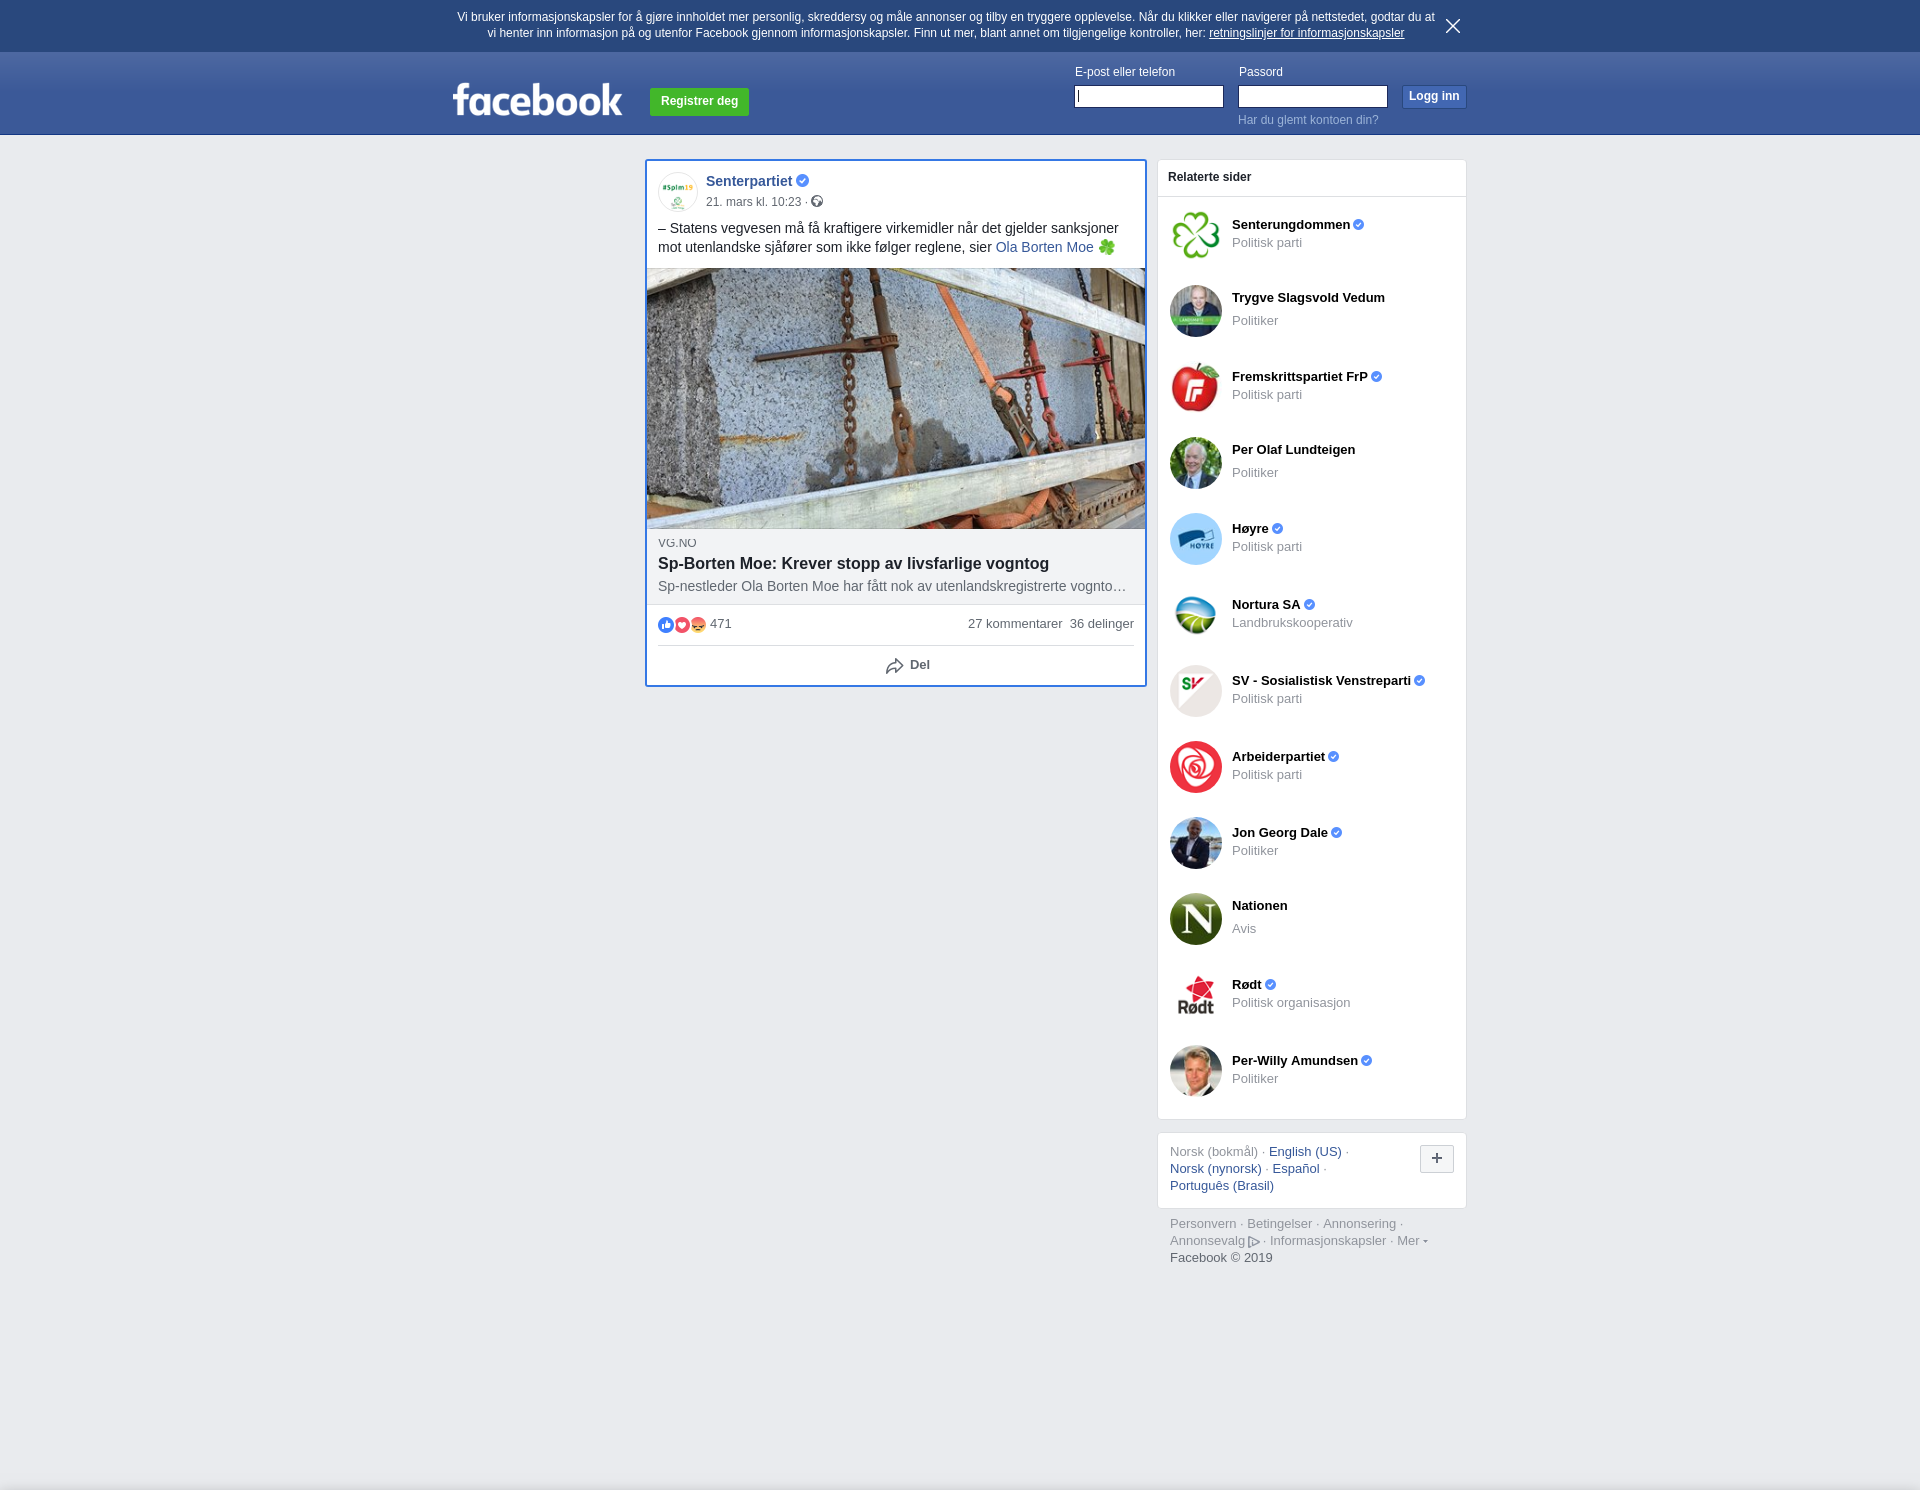1920x1490 pixels.
Task: Click the like reaction icon
Action: click(666, 625)
